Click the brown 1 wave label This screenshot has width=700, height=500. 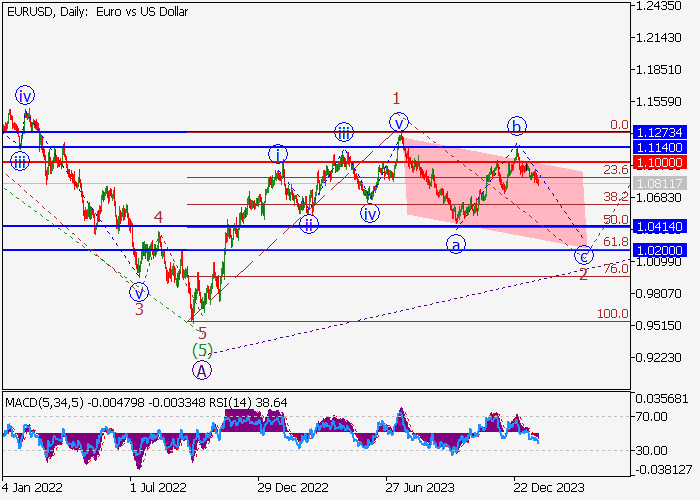point(396,98)
